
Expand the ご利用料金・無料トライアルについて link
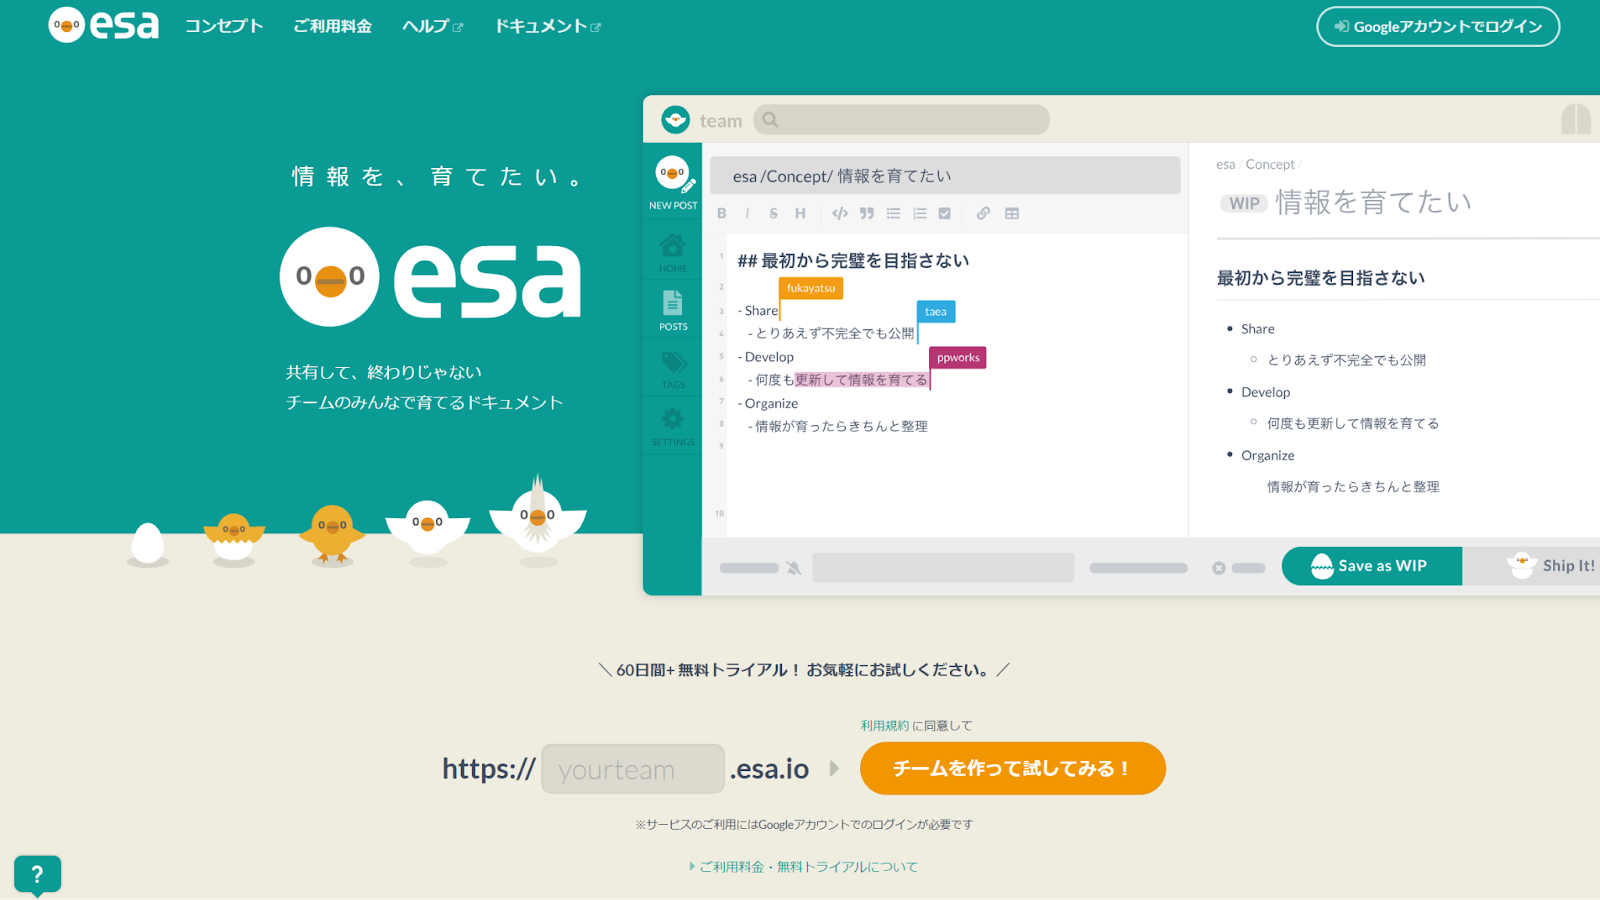point(803,867)
